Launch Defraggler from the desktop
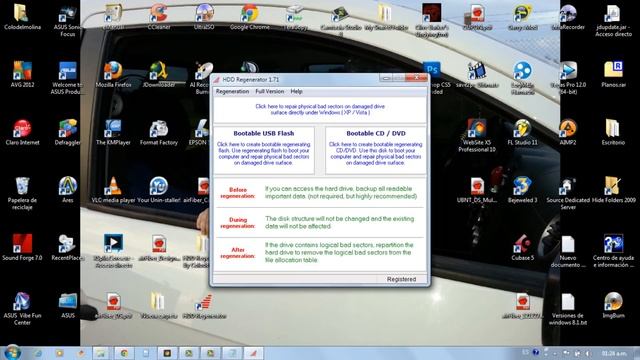This screenshot has height=360, width=640. 67,132
